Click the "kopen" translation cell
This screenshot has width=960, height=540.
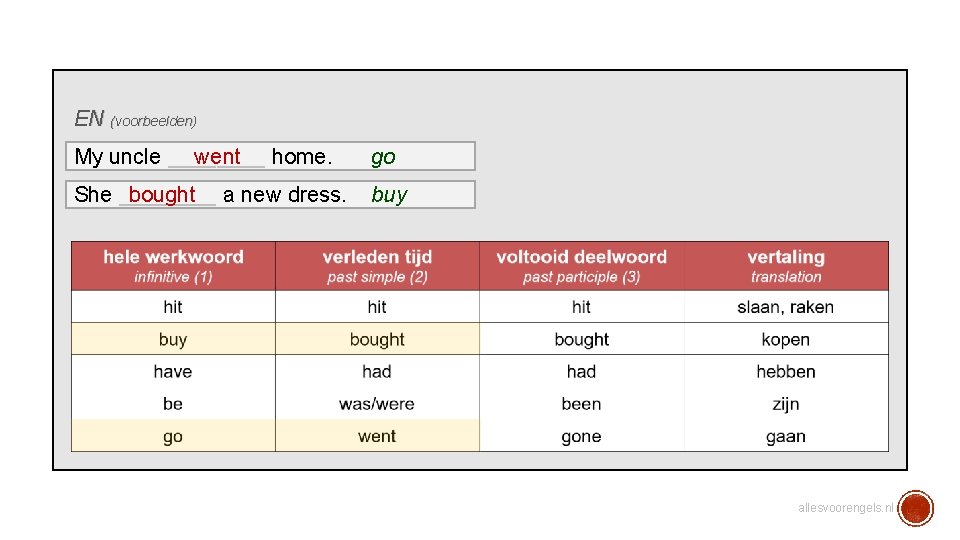pos(785,339)
